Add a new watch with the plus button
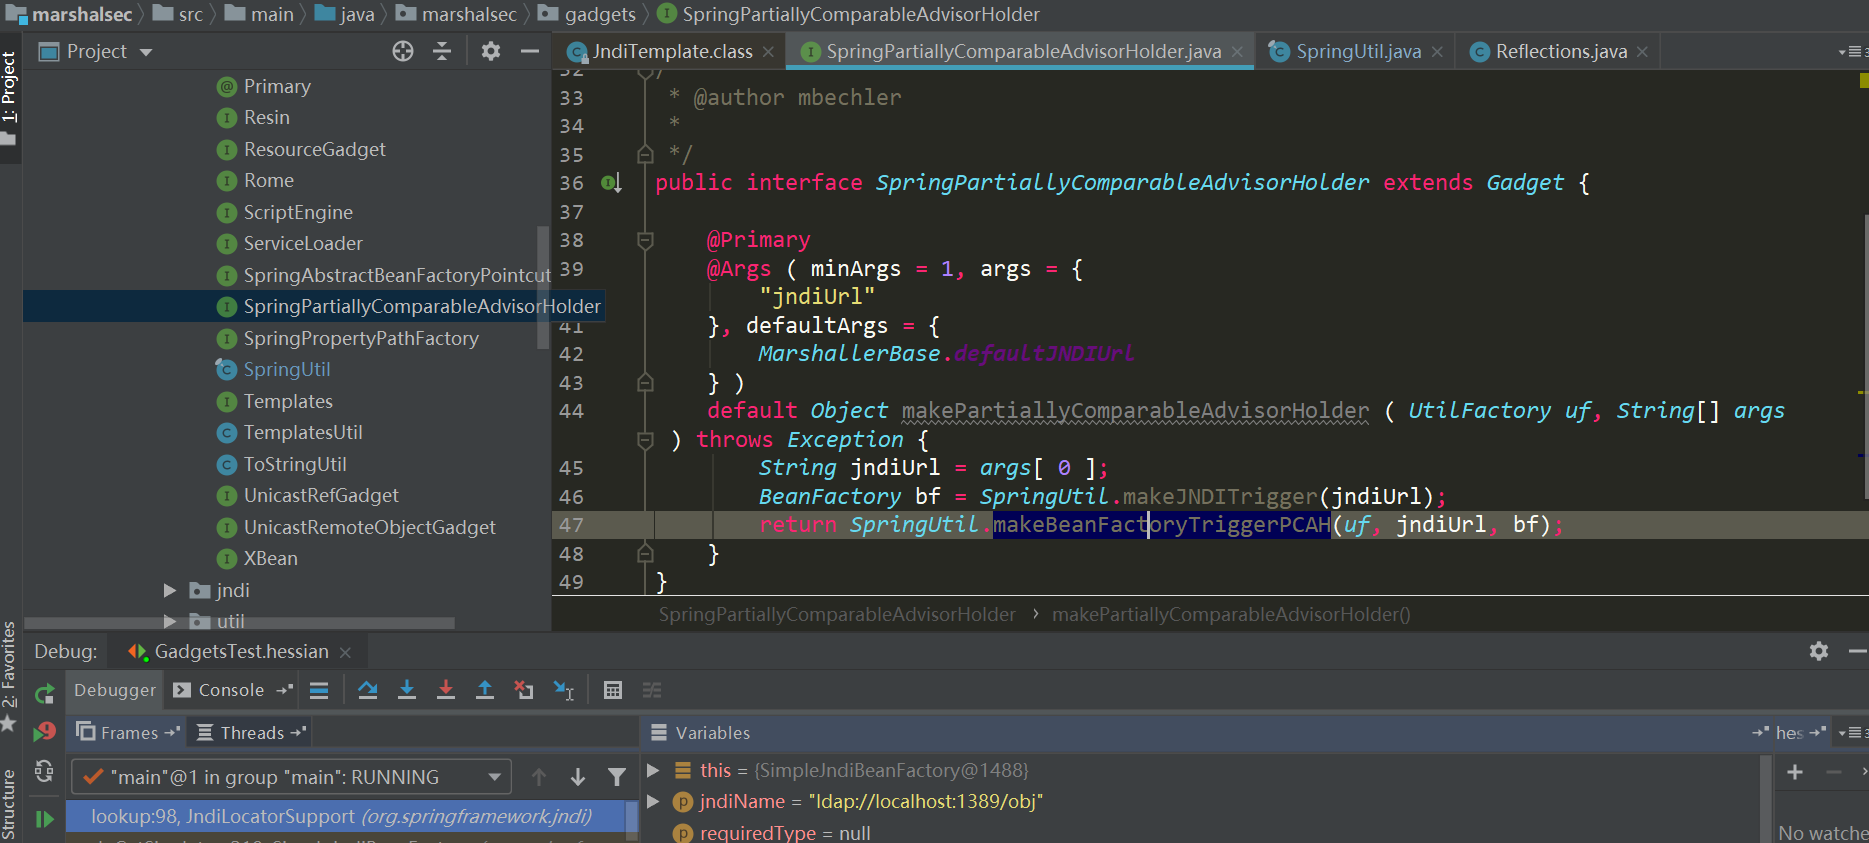This screenshot has height=843, width=1869. coord(1795,771)
